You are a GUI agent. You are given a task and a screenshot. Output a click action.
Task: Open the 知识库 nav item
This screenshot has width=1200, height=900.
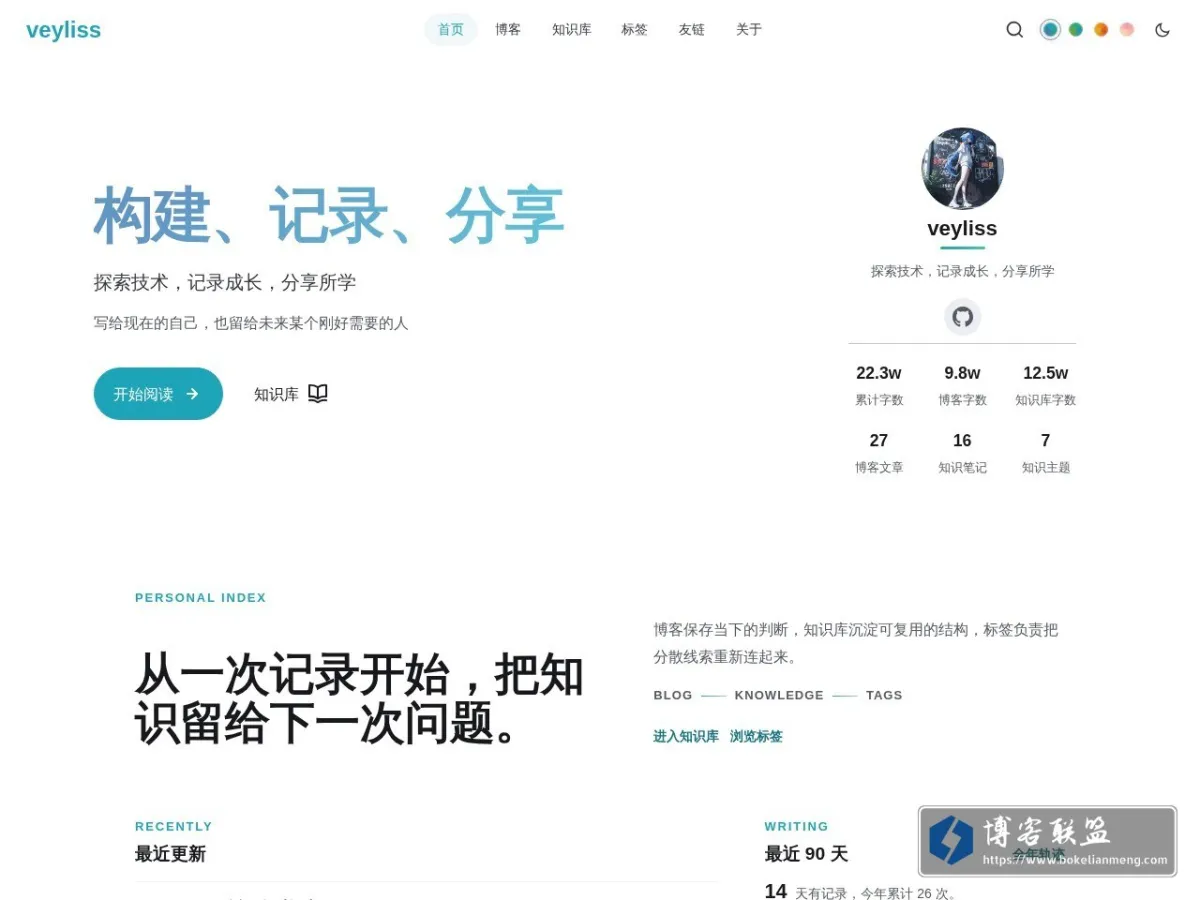[572, 30]
